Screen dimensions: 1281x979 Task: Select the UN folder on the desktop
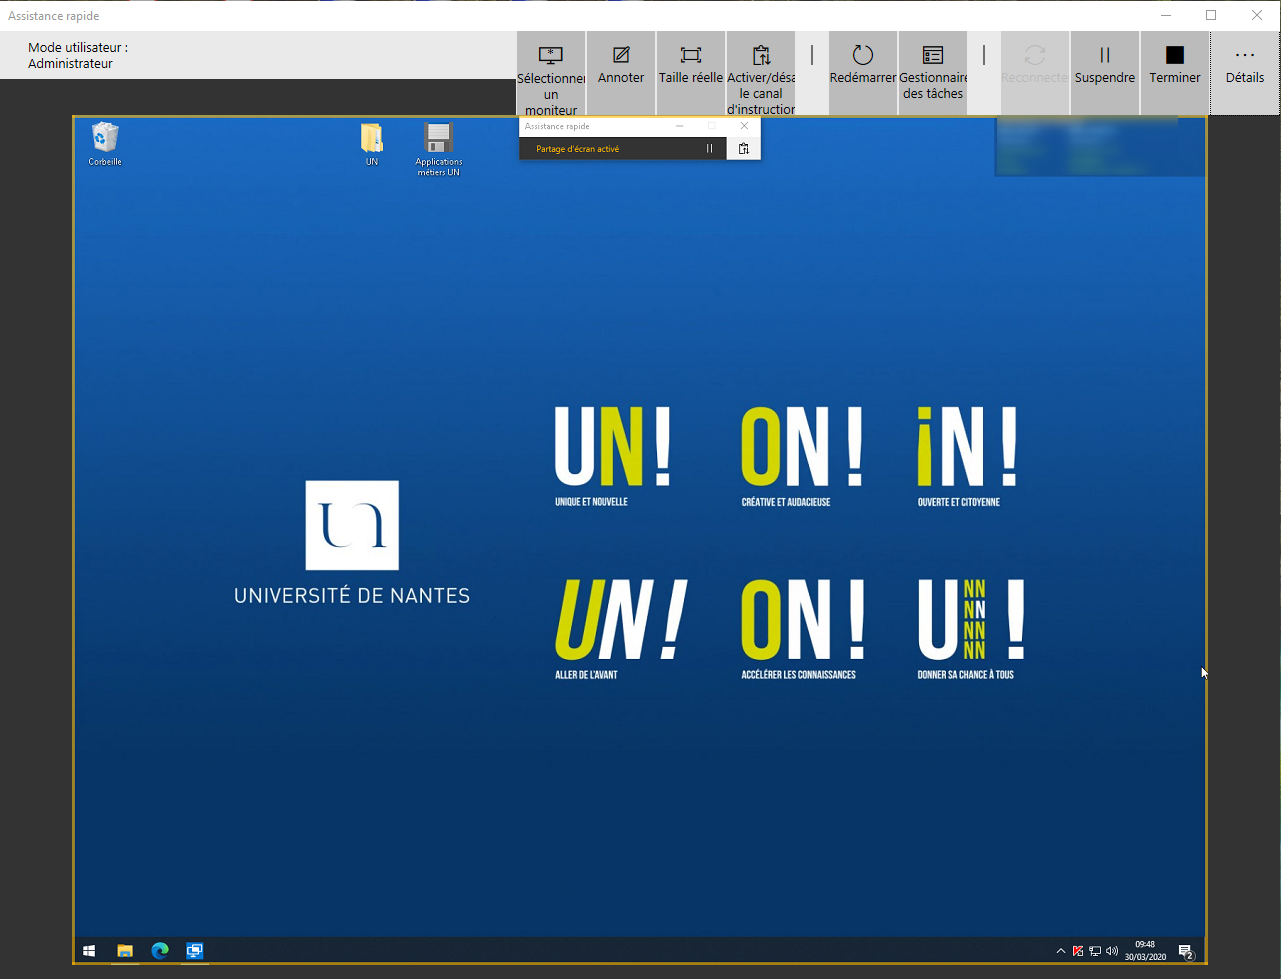click(372, 142)
